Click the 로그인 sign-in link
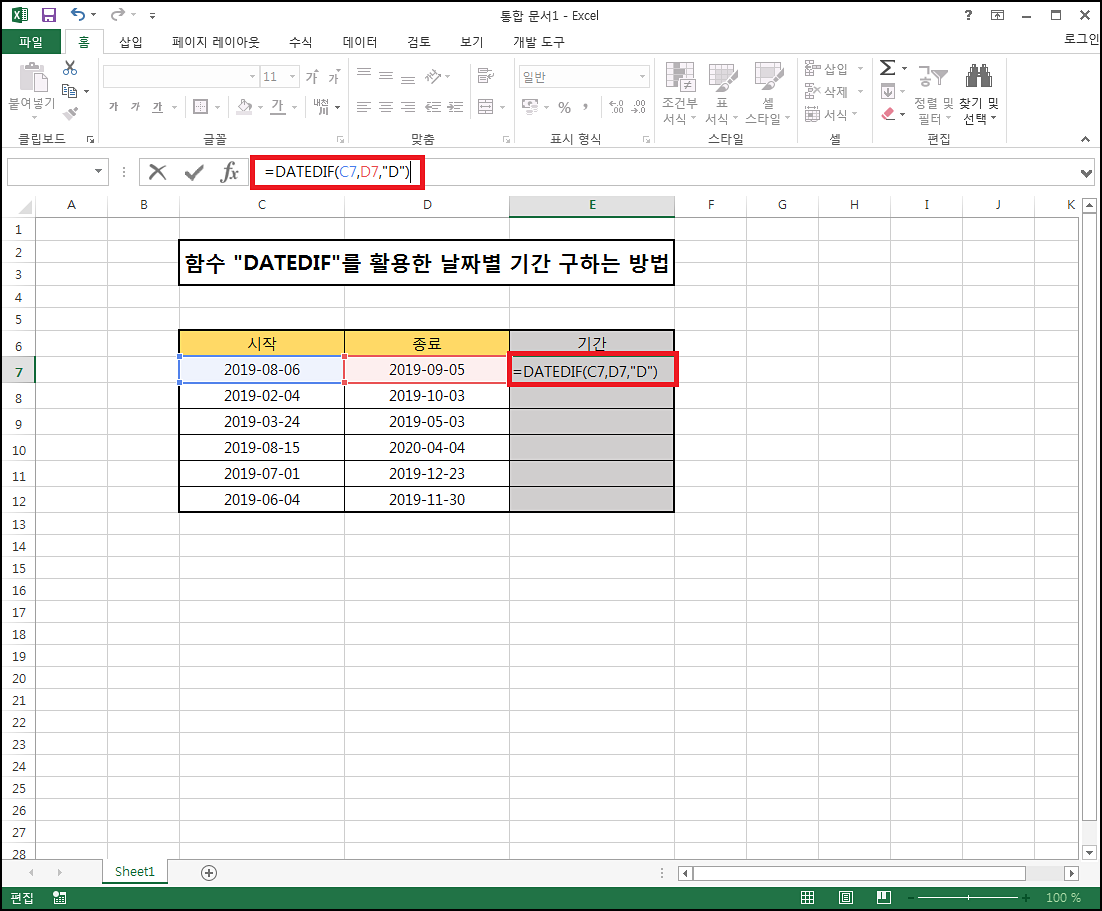The height and width of the screenshot is (911, 1102). coord(1081,39)
